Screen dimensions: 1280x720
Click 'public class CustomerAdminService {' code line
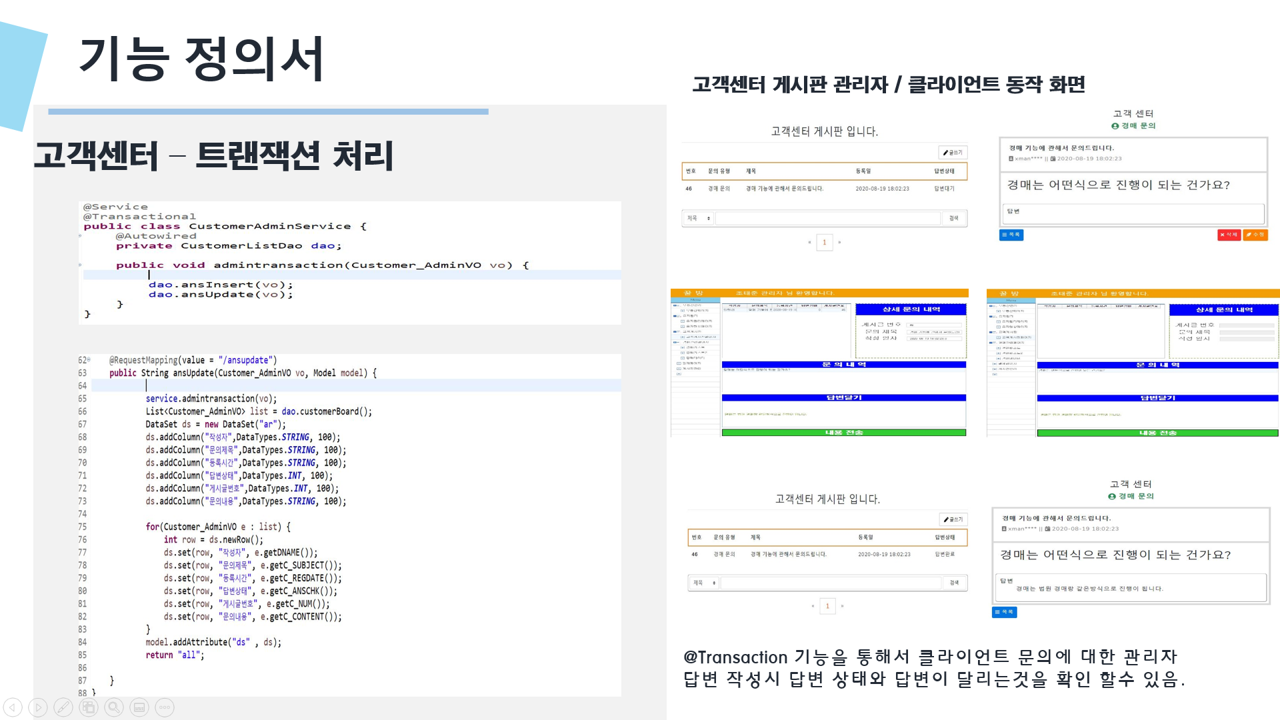click(225, 226)
